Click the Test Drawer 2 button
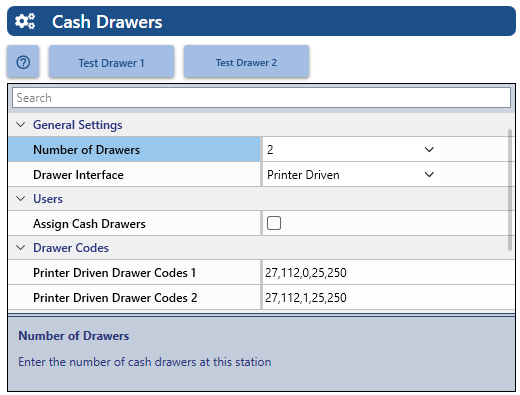This screenshot has height=395, width=520. point(246,62)
